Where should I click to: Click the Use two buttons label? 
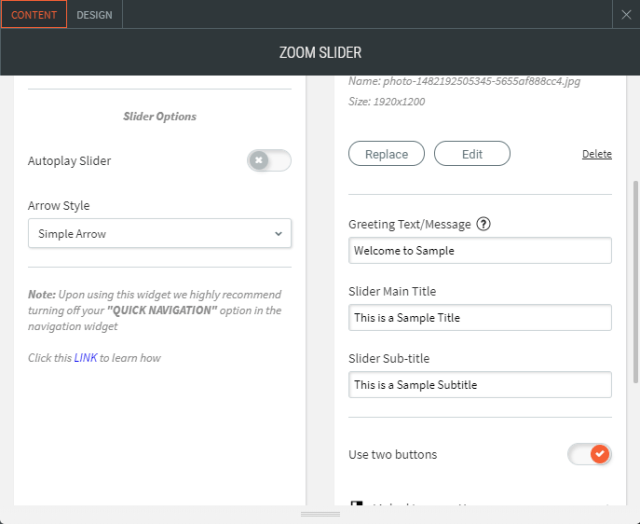click(393, 455)
